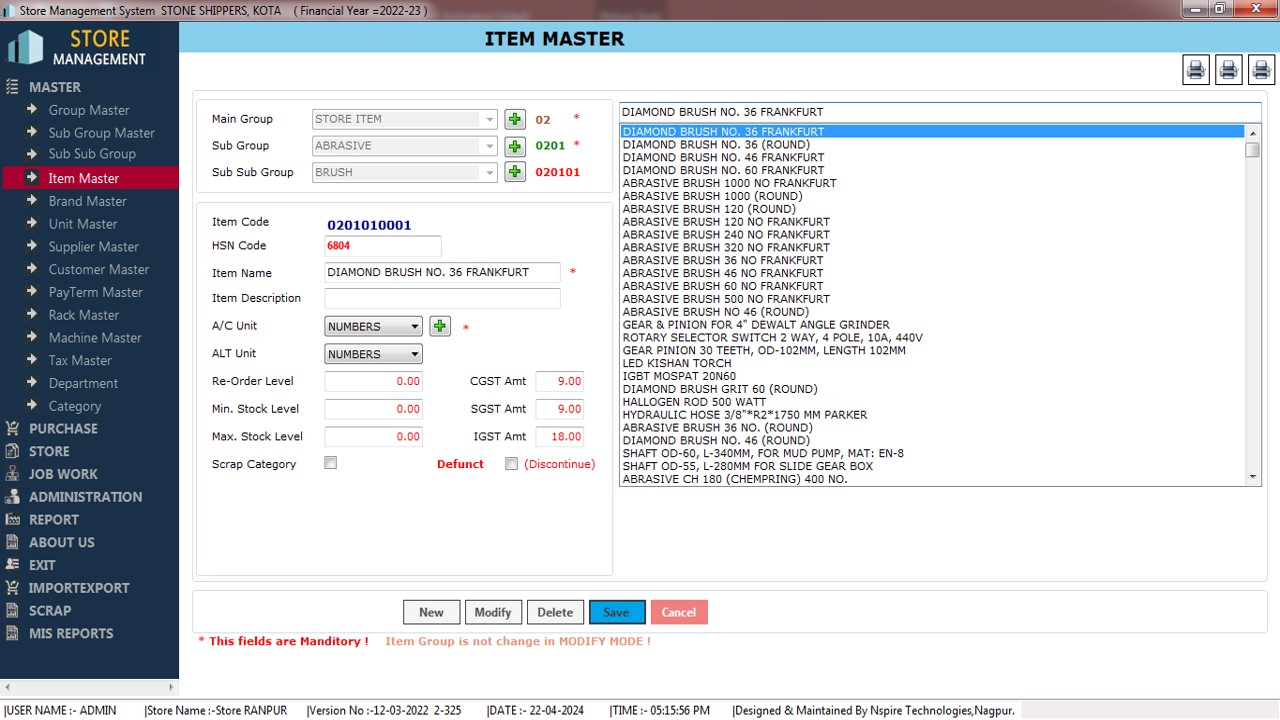Click the Modify button
The height and width of the screenshot is (720, 1280).
click(x=492, y=612)
